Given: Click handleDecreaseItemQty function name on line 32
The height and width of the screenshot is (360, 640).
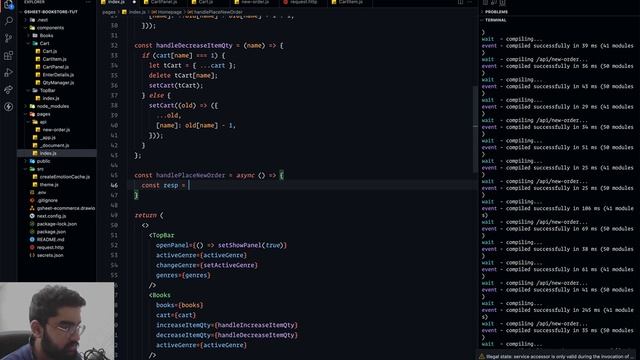Looking at the screenshot, I should pyautogui.click(x=194, y=46).
